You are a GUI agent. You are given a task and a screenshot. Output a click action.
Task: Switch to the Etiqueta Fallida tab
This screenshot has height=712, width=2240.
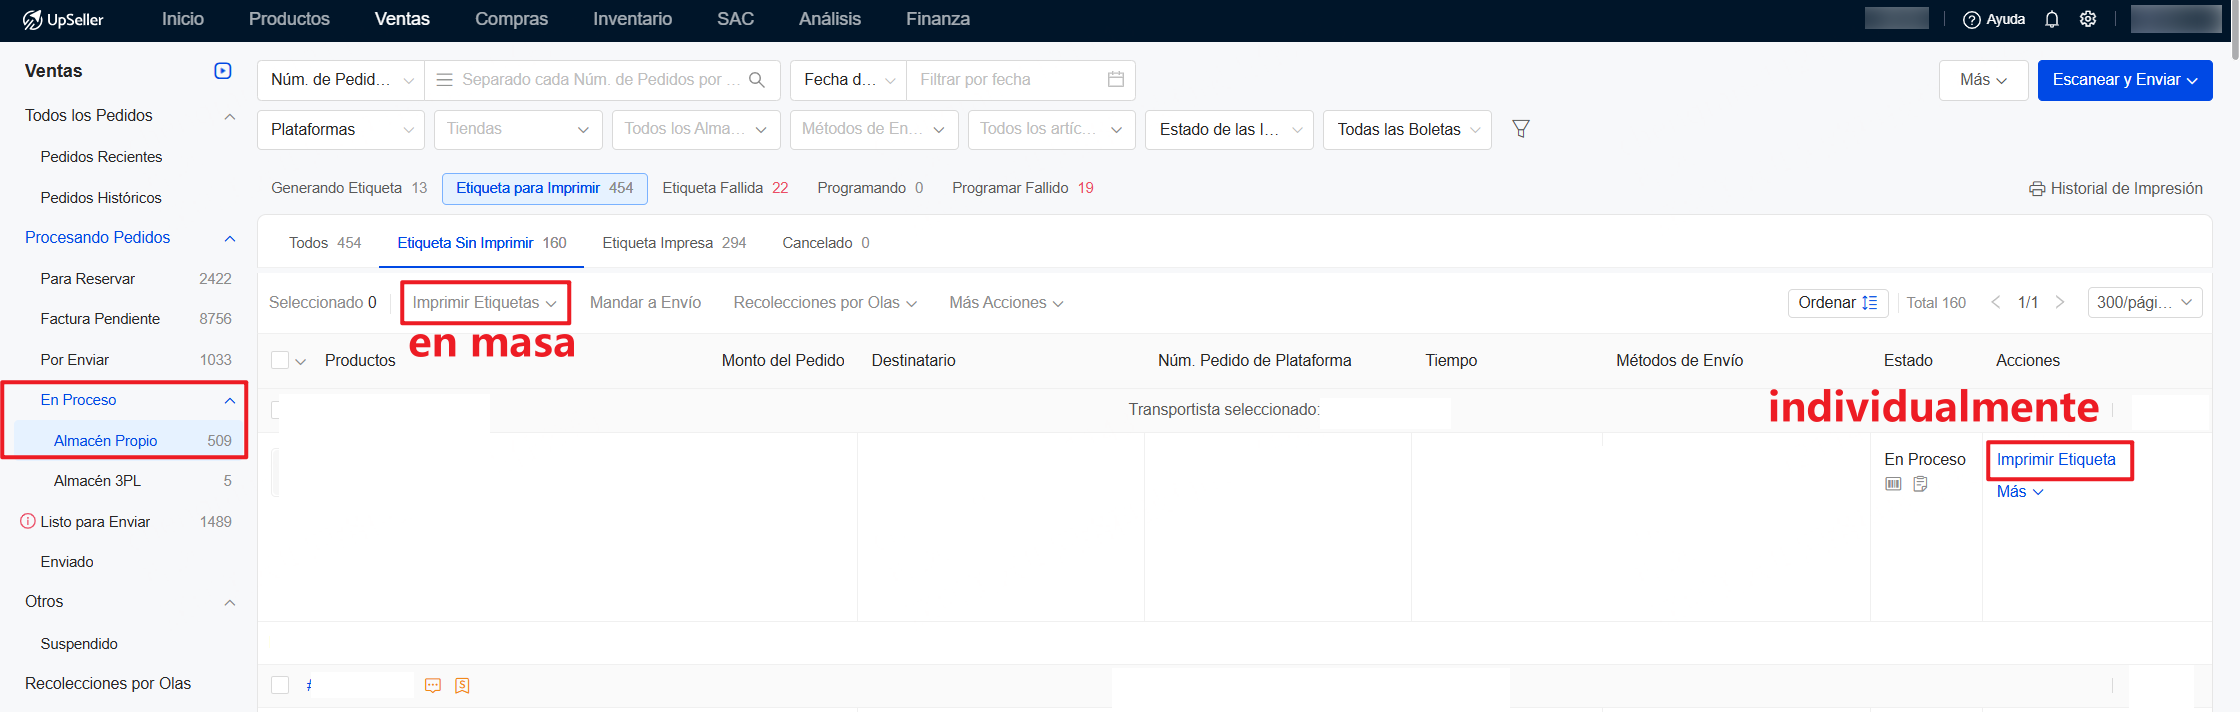click(x=725, y=188)
